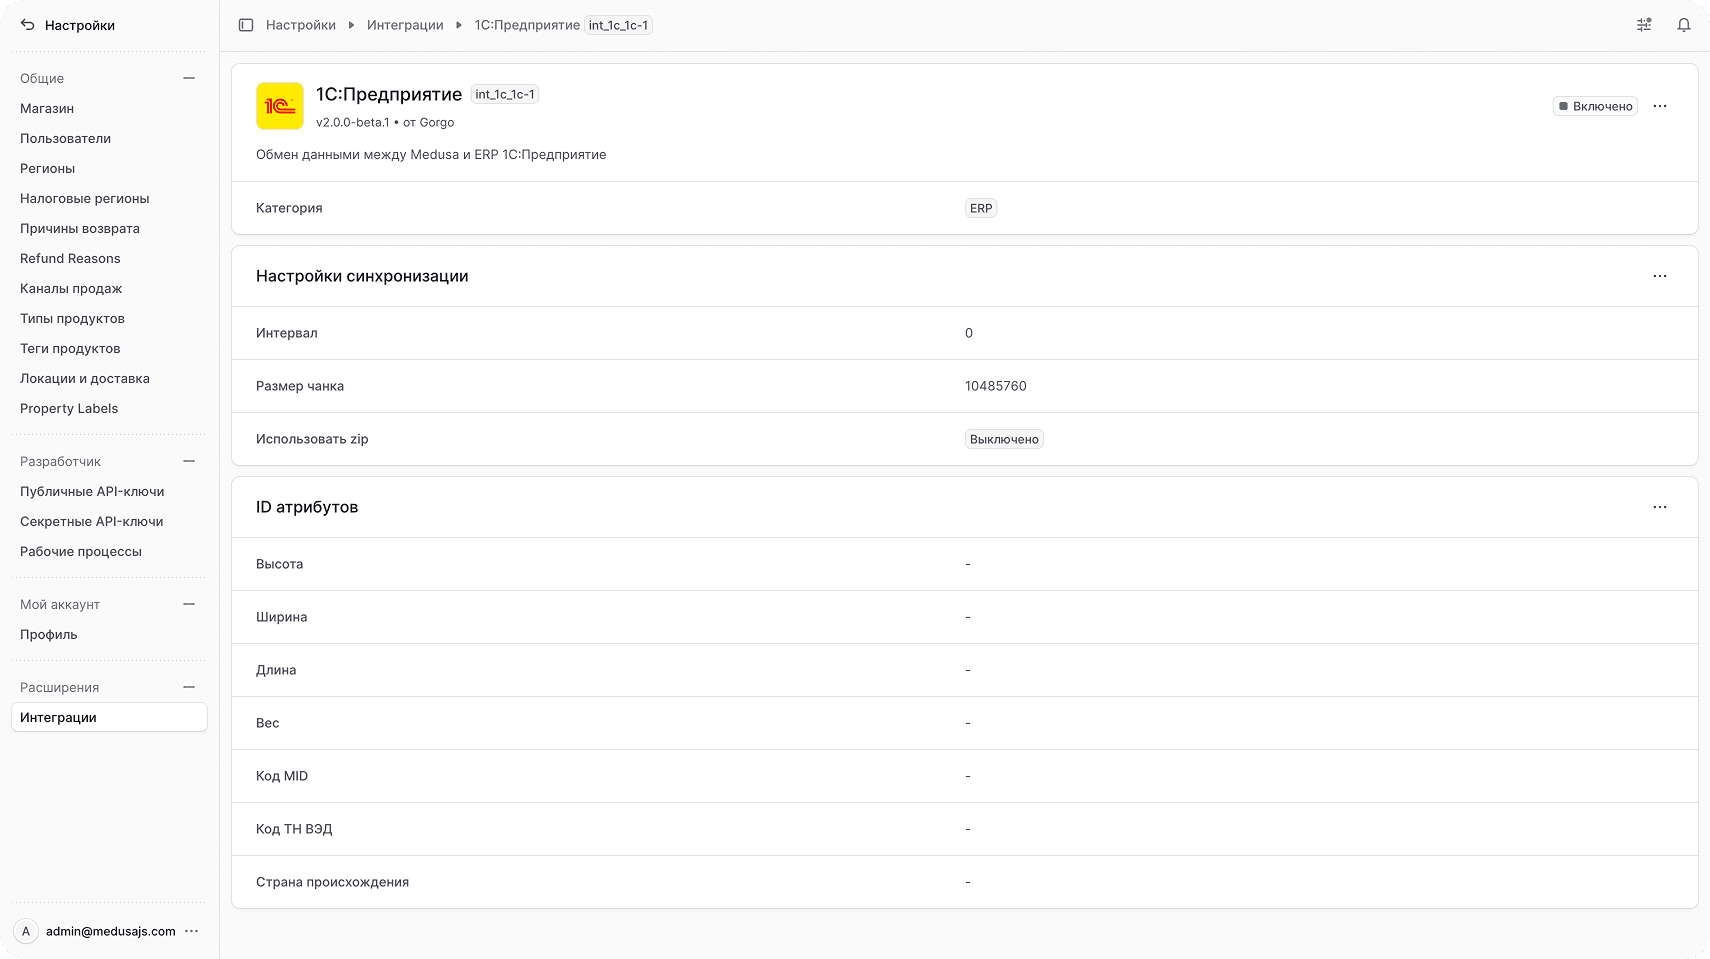Click the admin avatar letter A
1710x959 pixels.
click(x=26, y=931)
